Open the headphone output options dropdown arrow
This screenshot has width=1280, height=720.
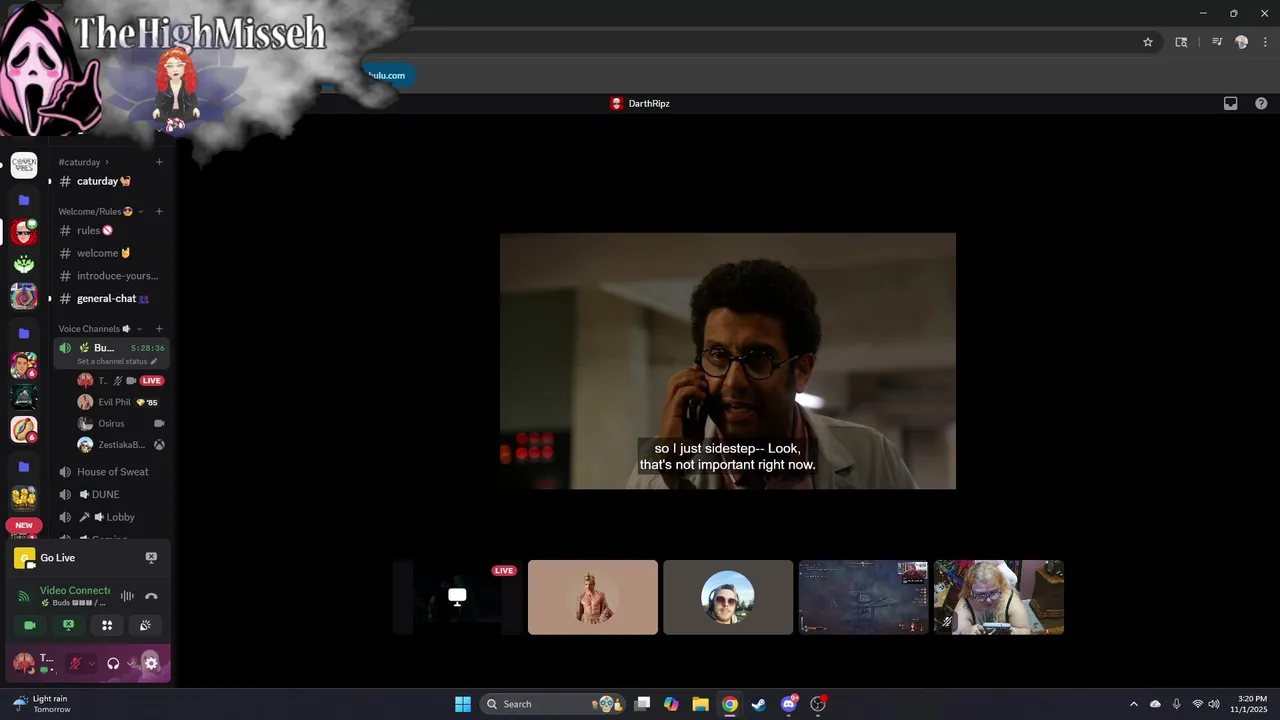pyautogui.click(x=131, y=663)
